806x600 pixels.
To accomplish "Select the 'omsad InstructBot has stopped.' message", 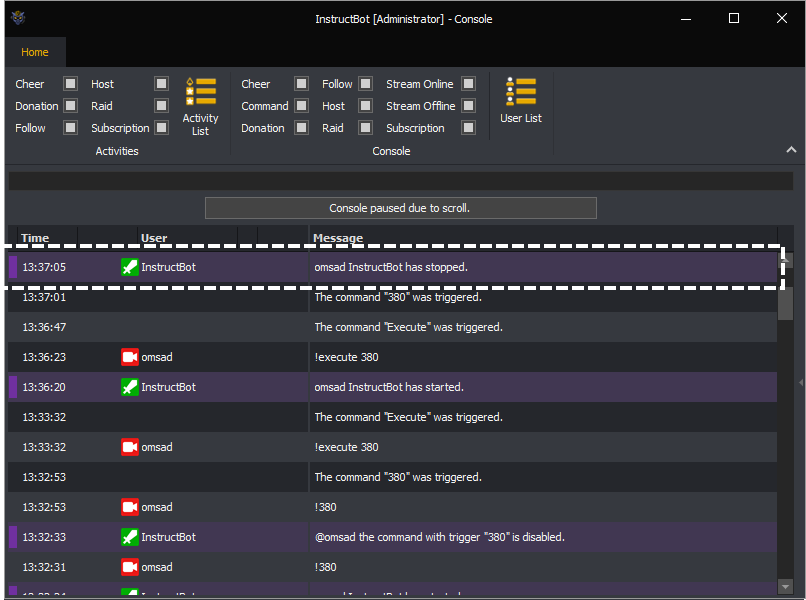I will point(391,267).
